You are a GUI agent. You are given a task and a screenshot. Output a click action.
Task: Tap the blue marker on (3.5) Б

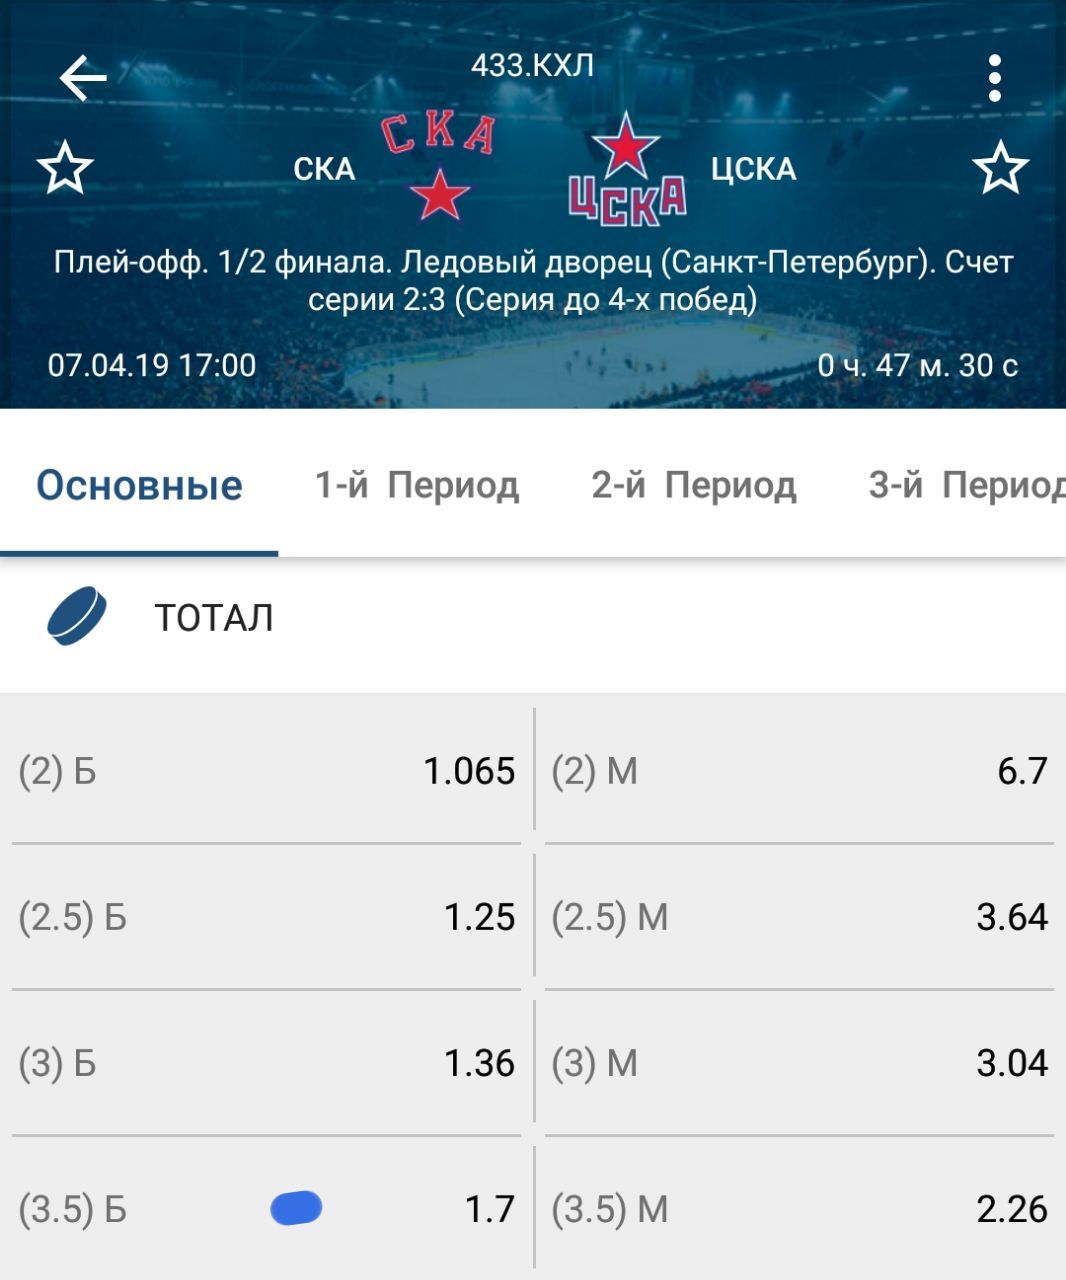pos(296,1208)
